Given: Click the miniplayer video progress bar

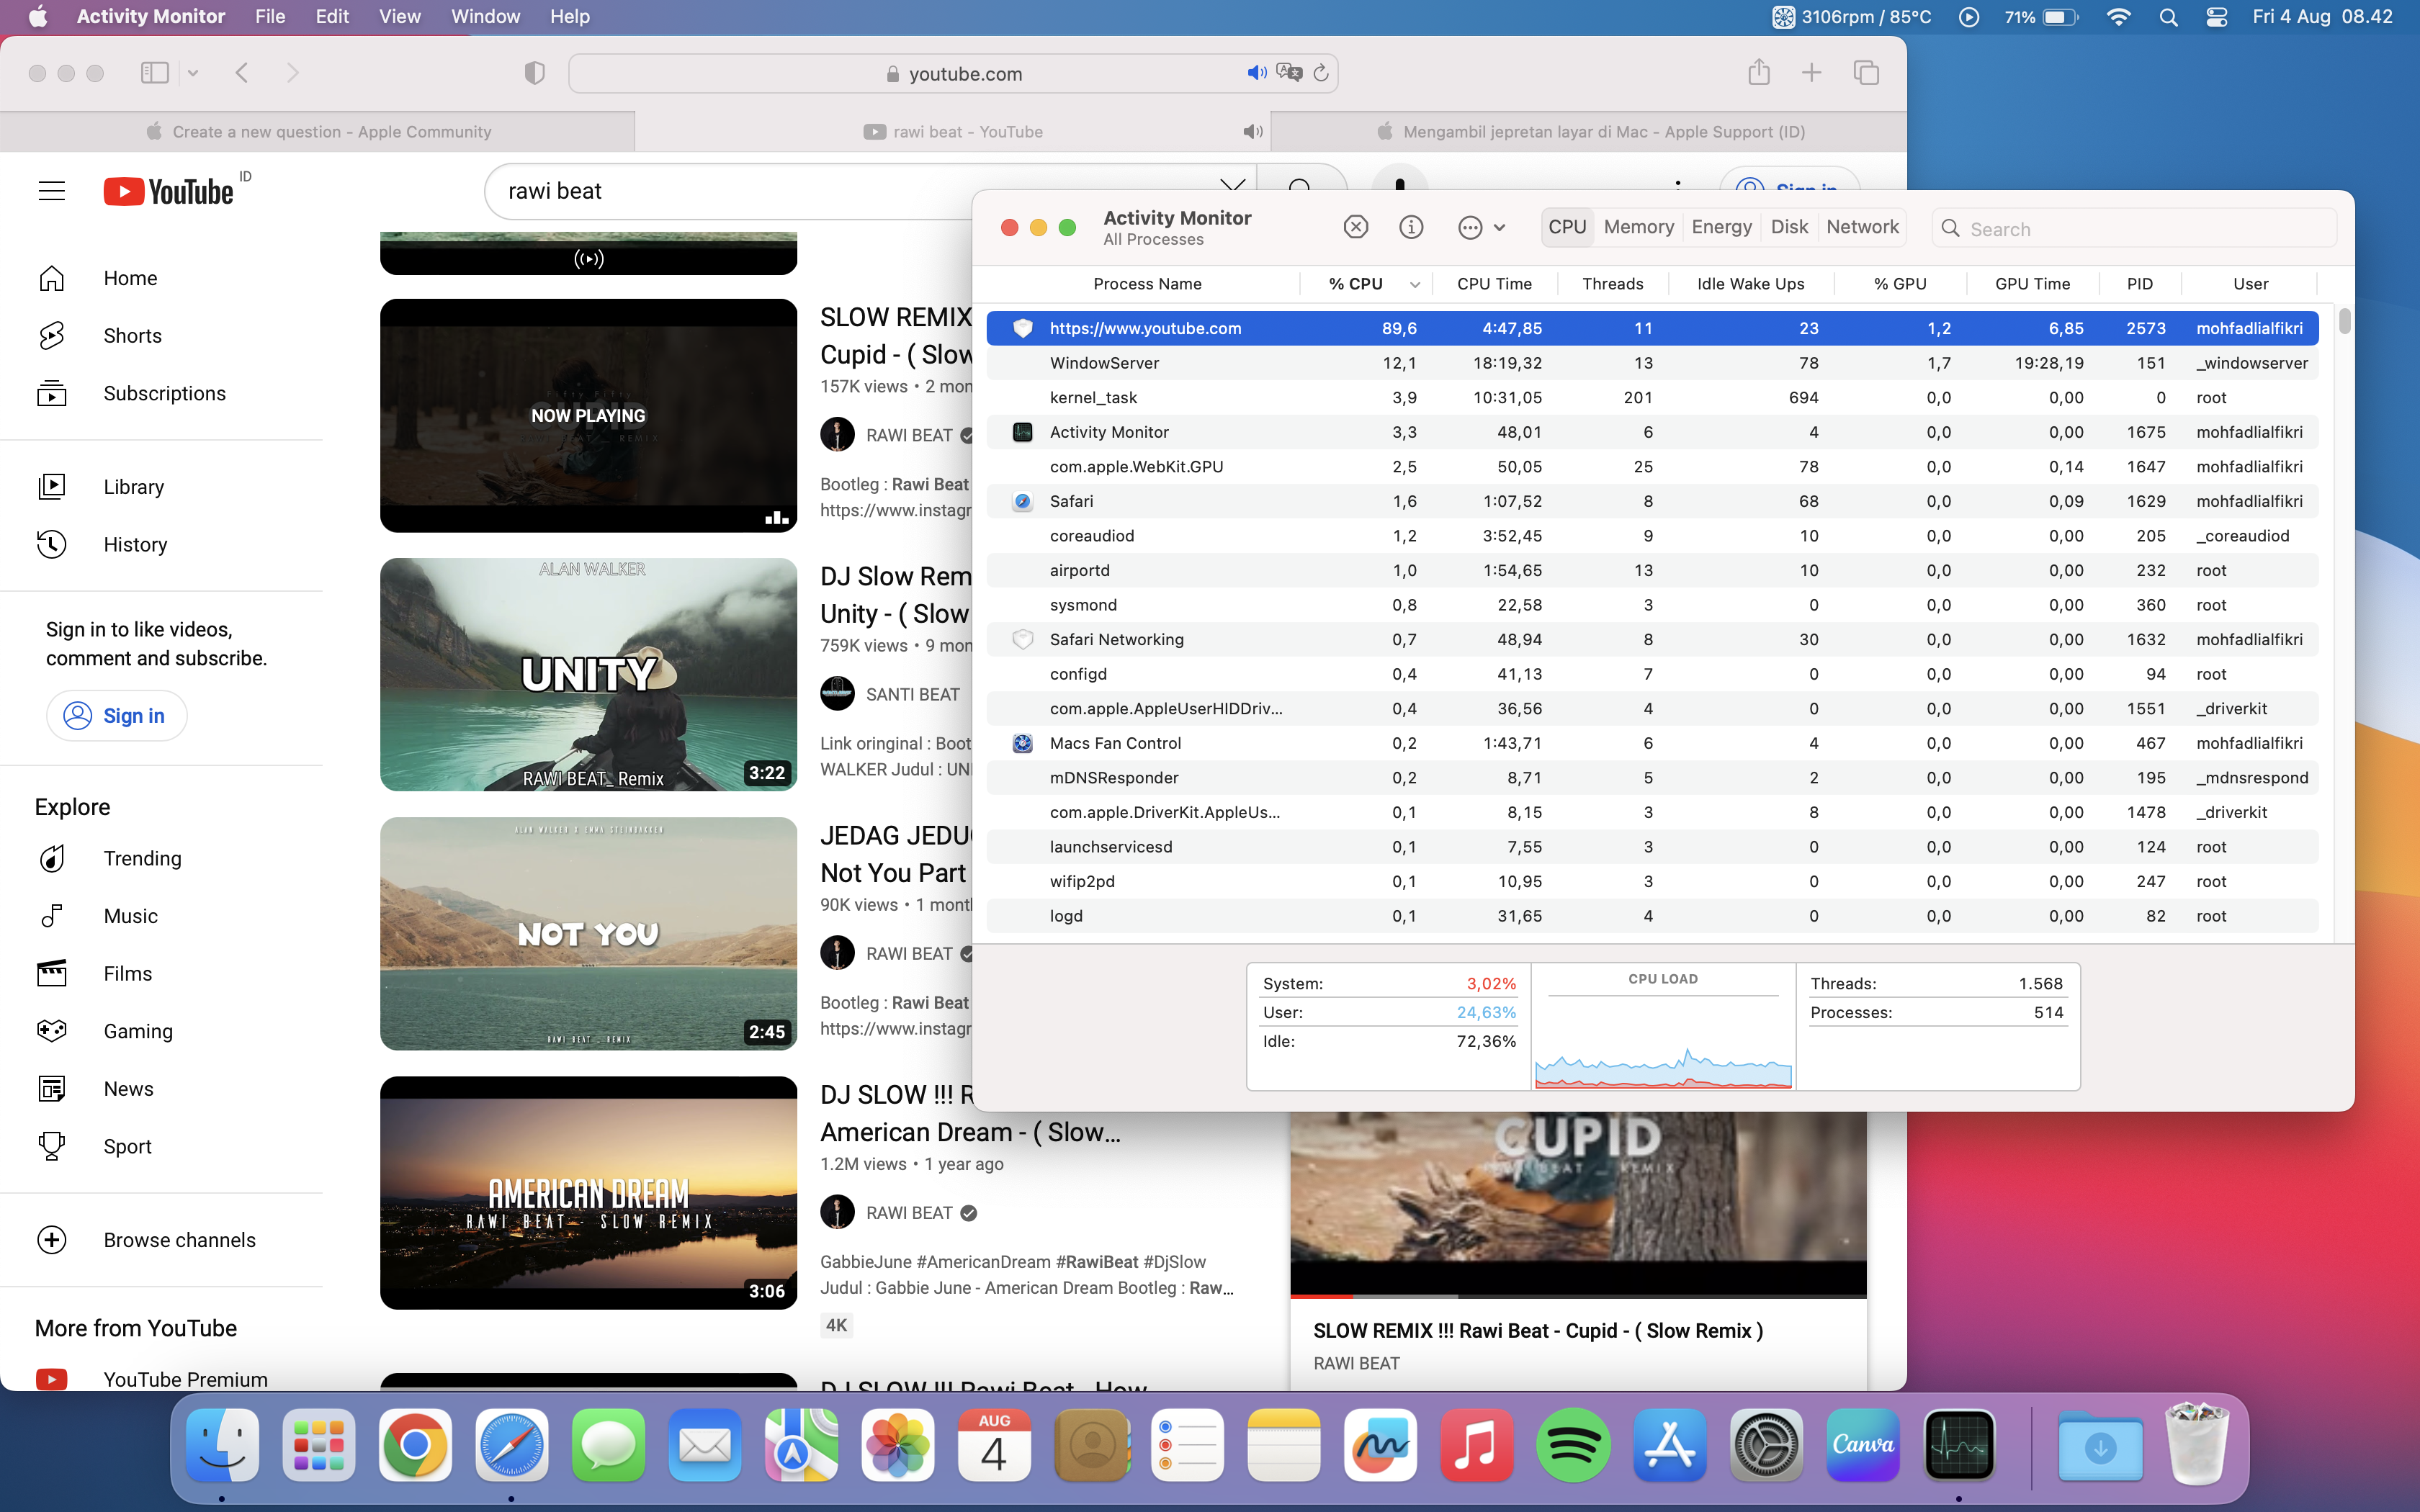Looking at the screenshot, I should pos(1577,1296).
